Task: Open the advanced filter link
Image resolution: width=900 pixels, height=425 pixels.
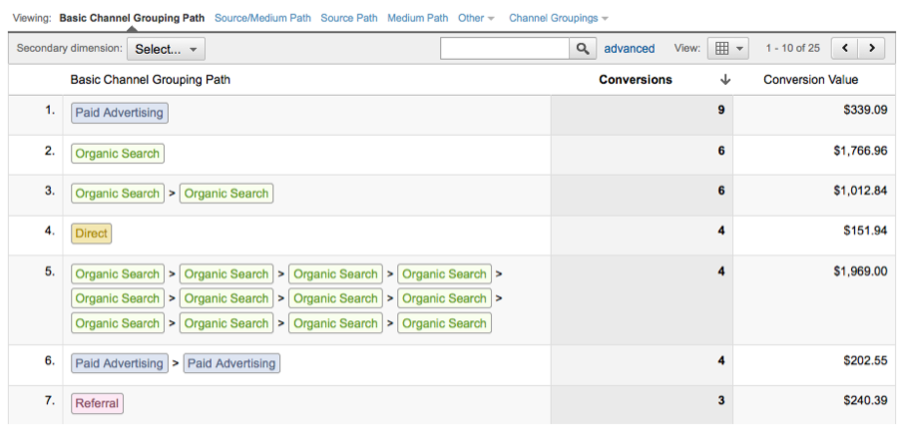Action: point(629,48)
